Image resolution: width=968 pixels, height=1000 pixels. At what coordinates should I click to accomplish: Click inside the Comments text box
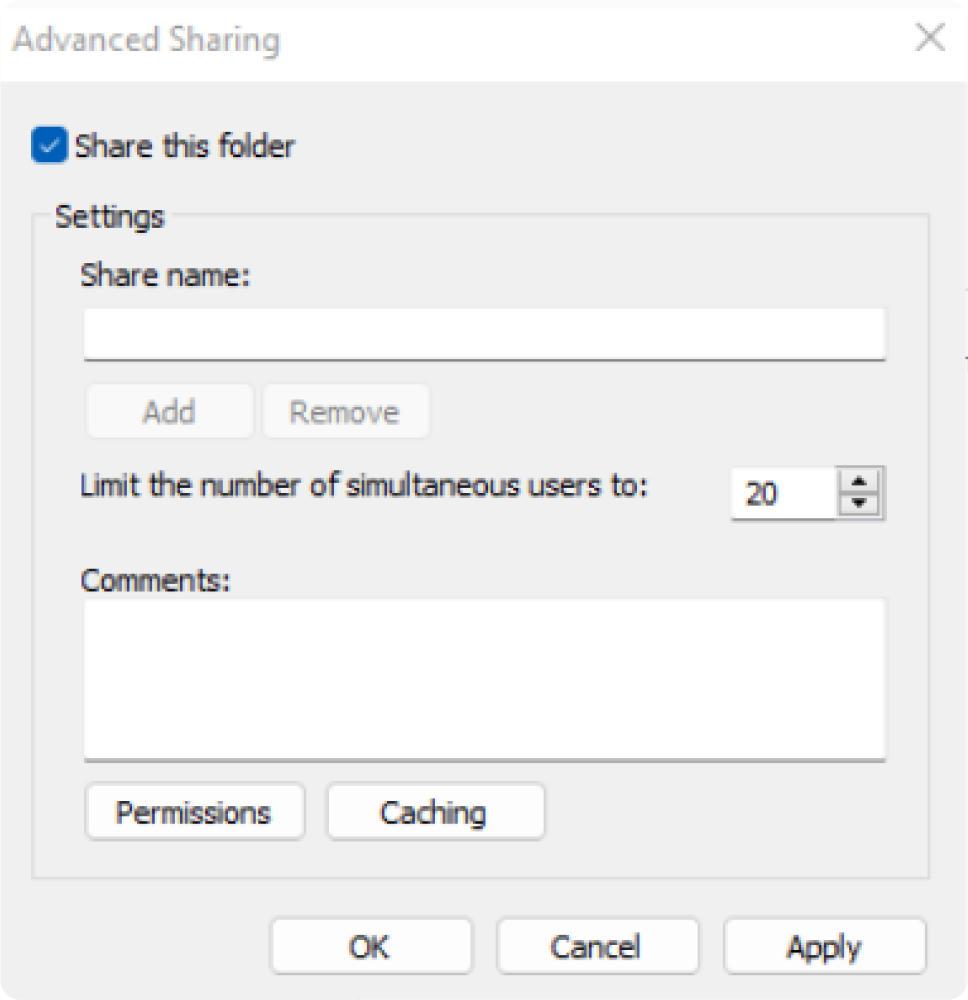[x=485, y=680]
